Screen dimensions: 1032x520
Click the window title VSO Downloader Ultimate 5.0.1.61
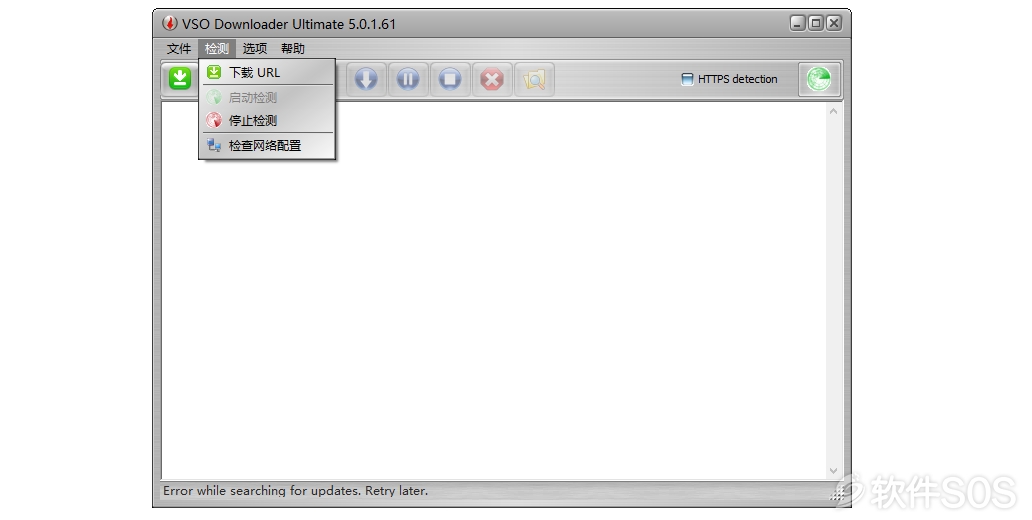[x=289, y=24]
